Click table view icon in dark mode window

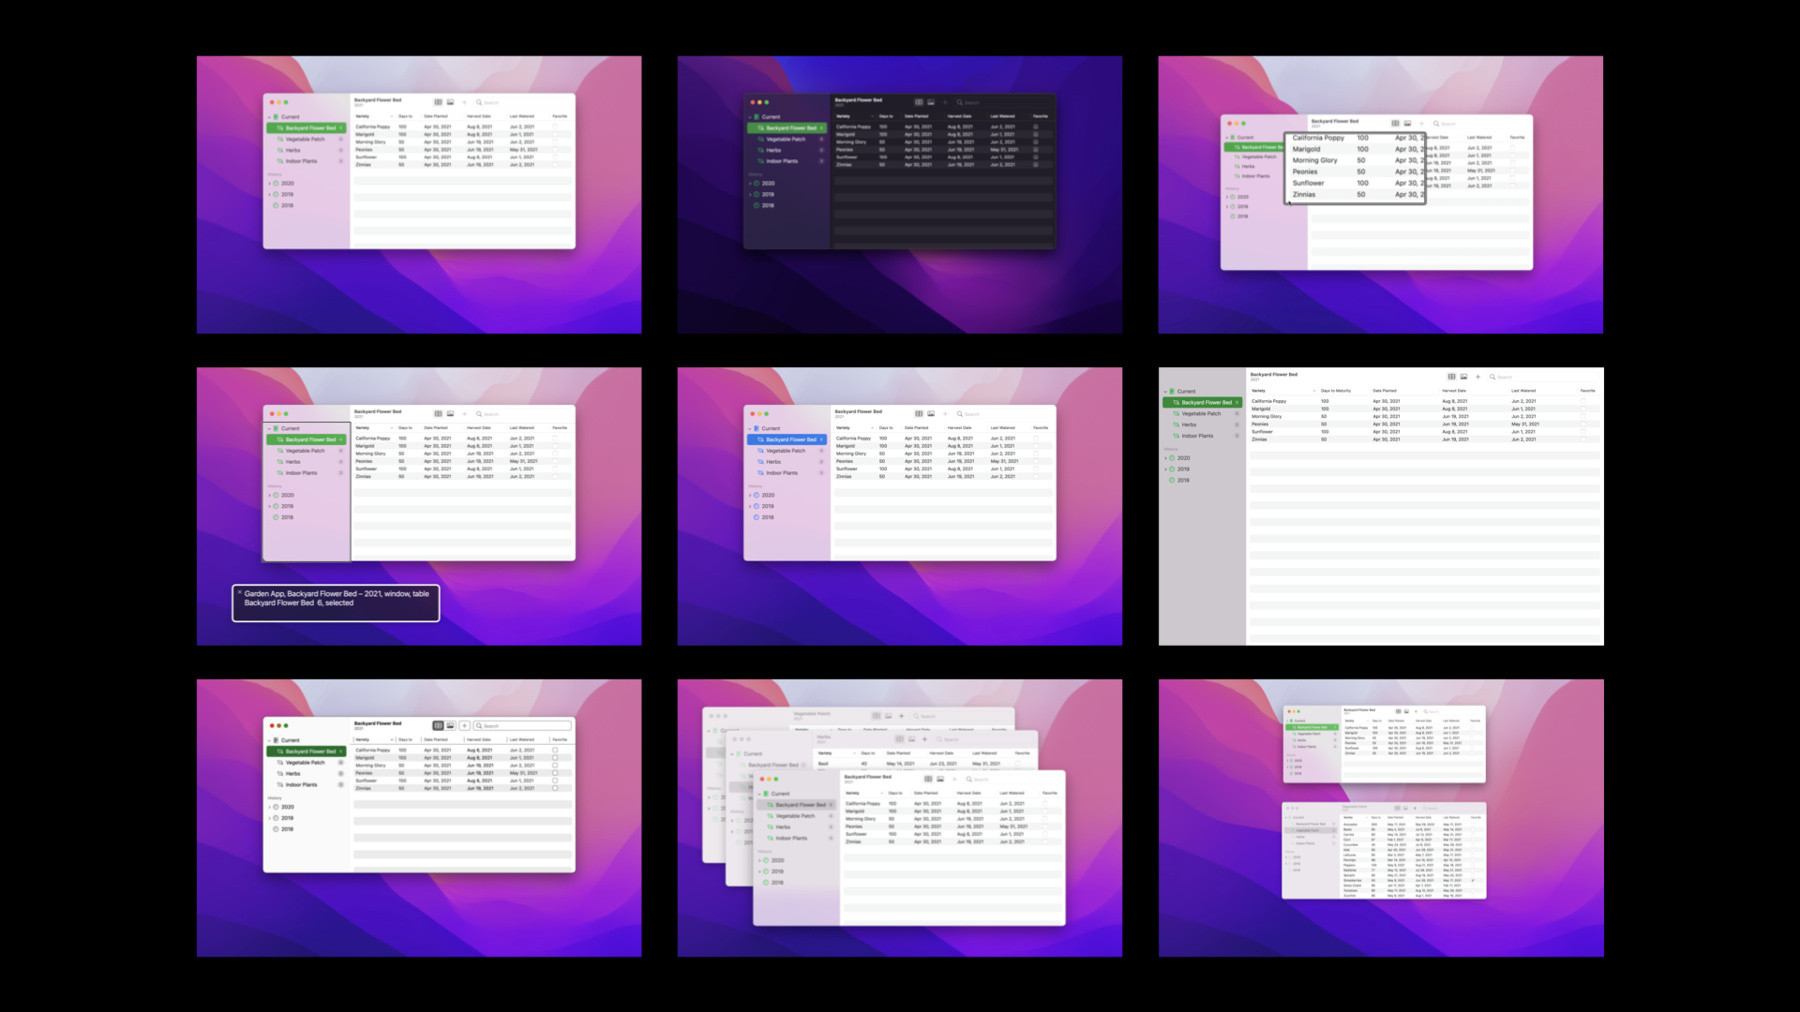918,102
